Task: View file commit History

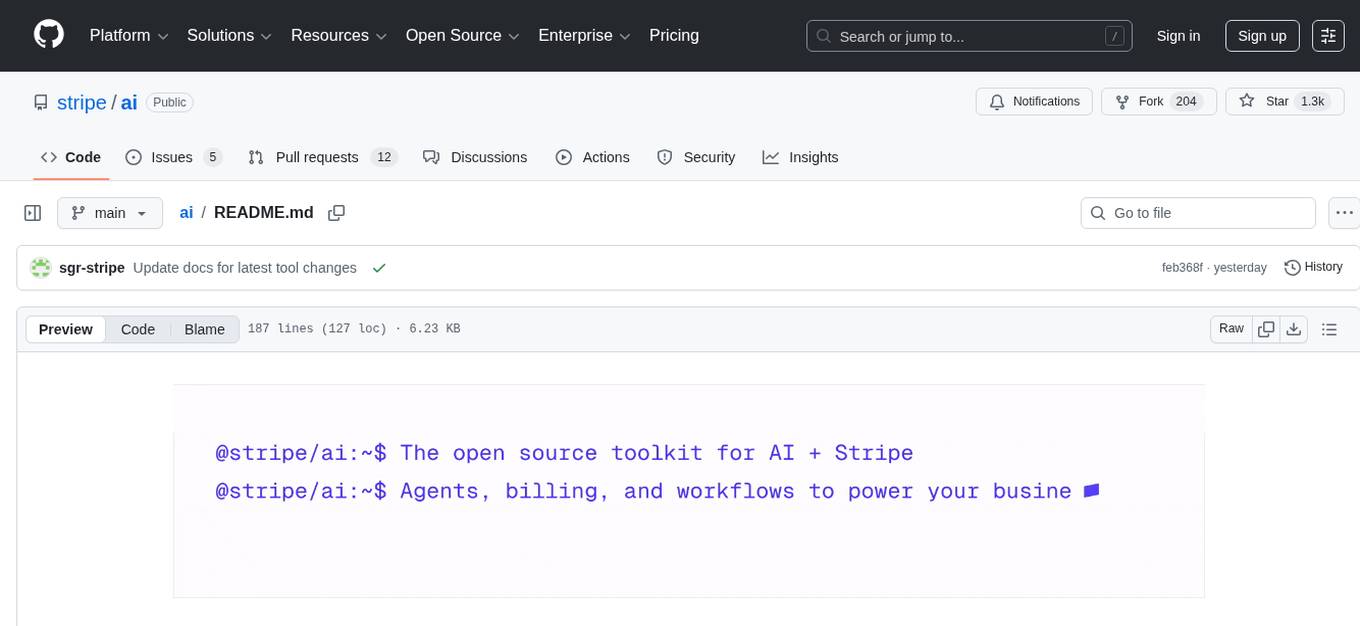Action: click(1313, 267)
